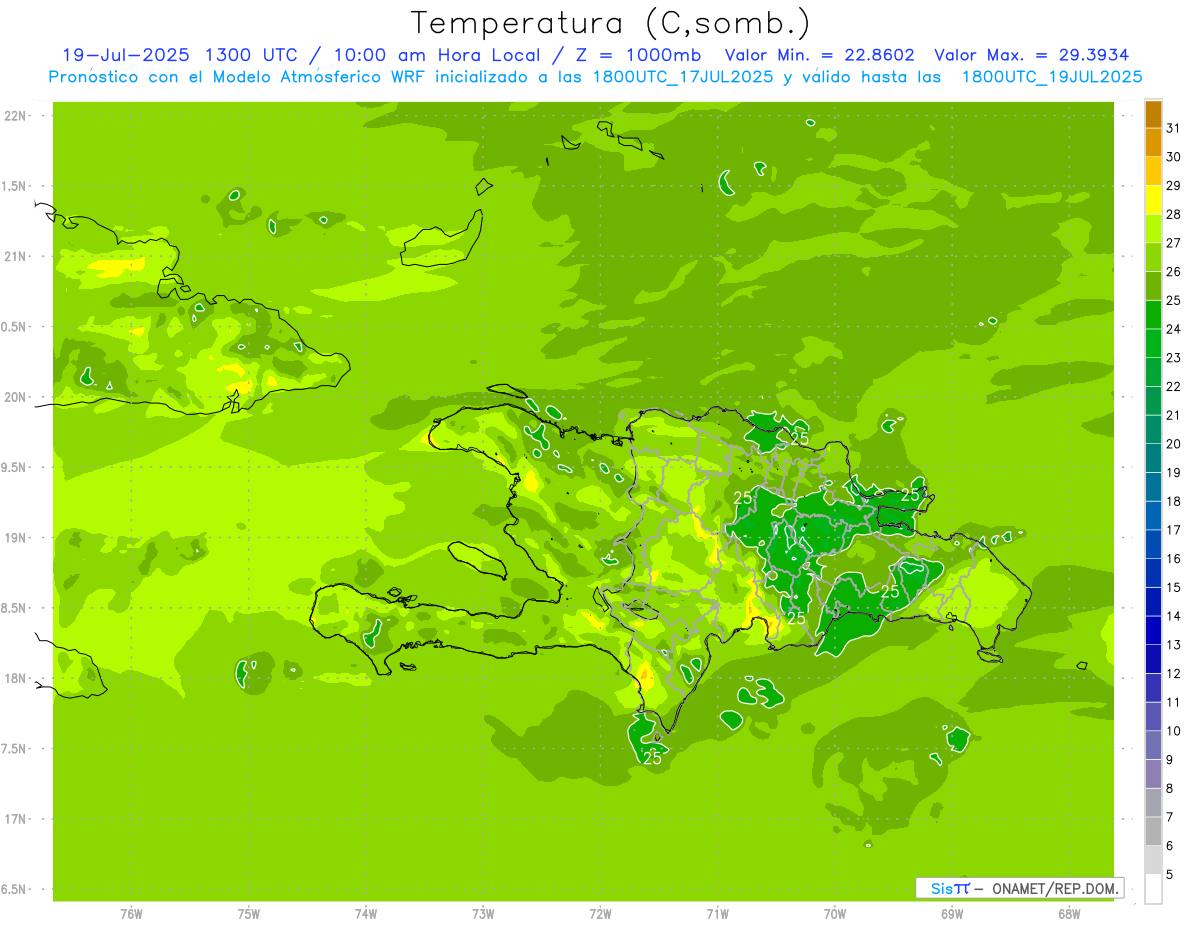Viewport: 1200px width, 927px height.
Task: Click the 21N latitude axis label
Action: (16, 256)
